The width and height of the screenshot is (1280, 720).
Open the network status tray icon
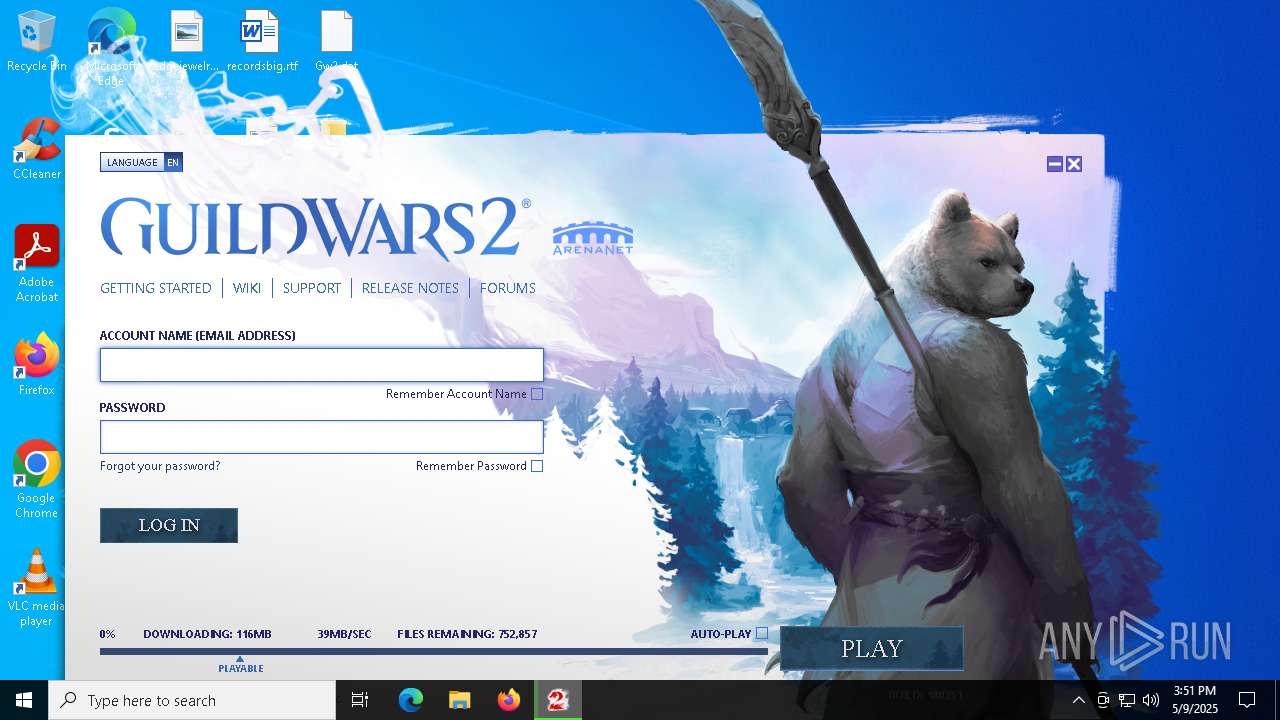click(x=1127, y=700)
